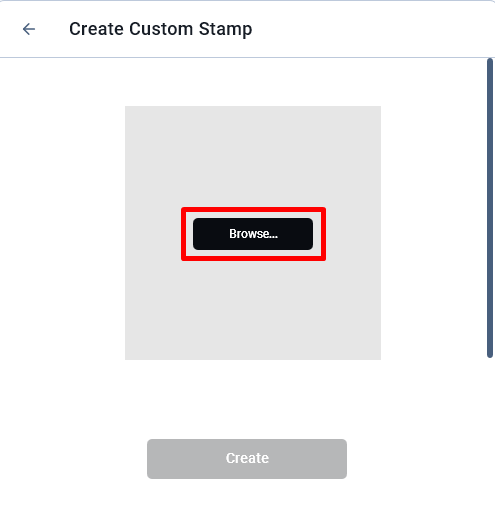
Task: Go back using the left arrow icon
Action: click(x=29, y=29)
